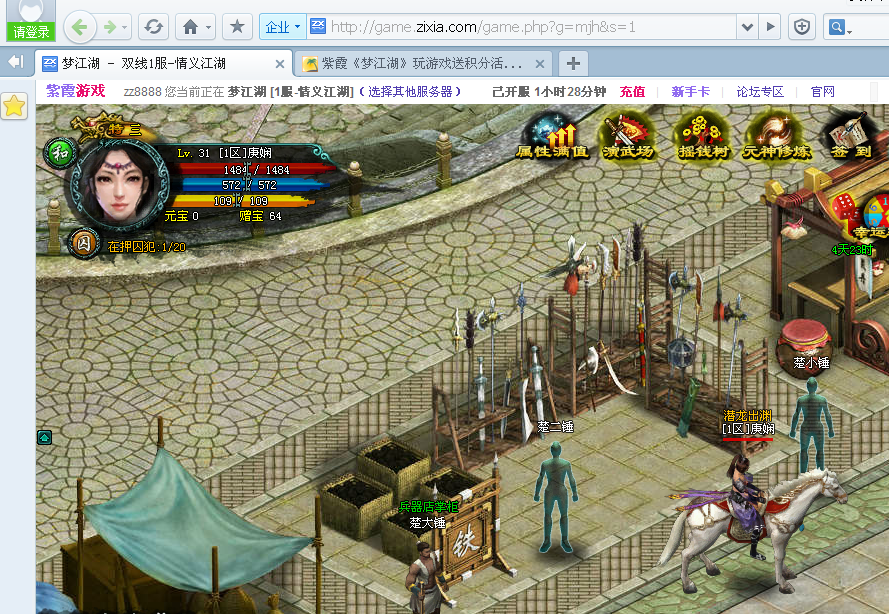Click the 请登录 login avatar
The height and width of the screenshot is (614, 889).
click(x=31, y=20)
